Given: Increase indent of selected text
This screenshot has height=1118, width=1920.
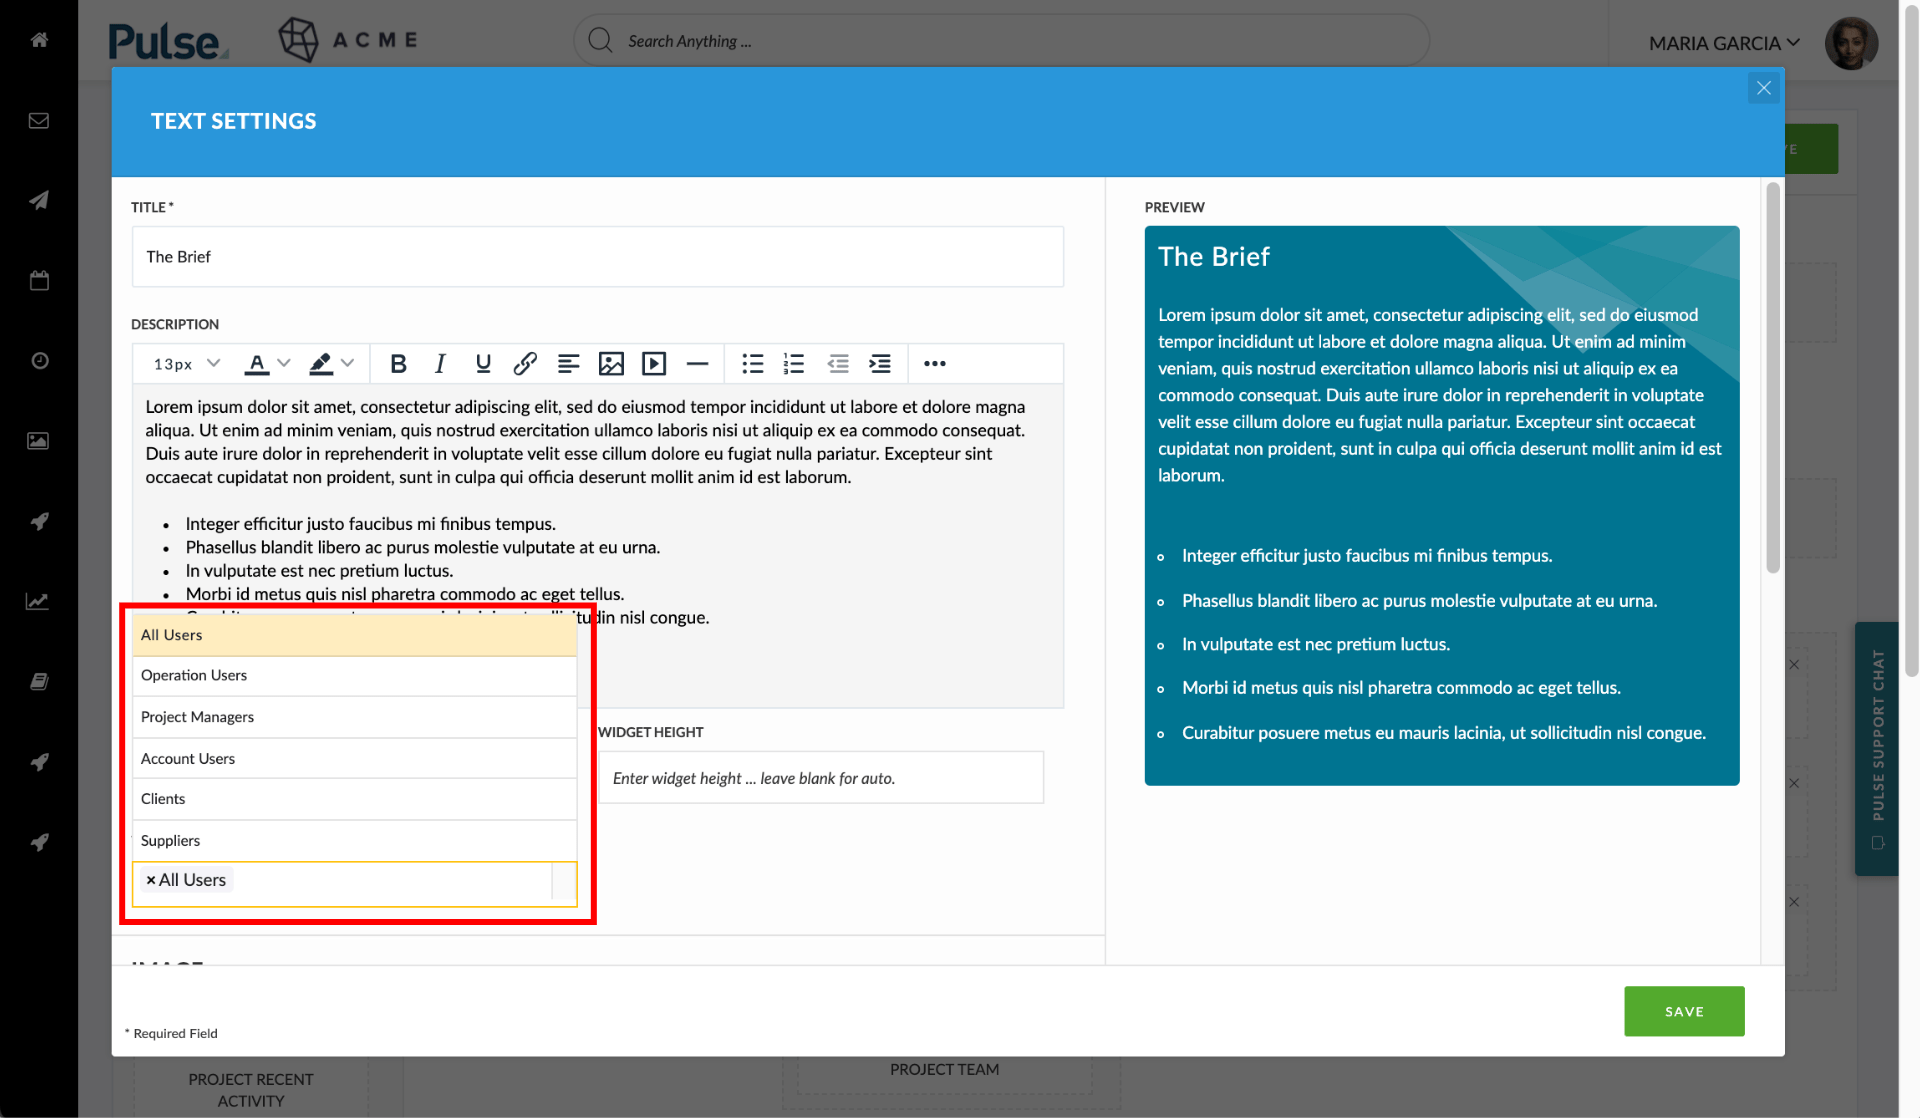Looking at the screenshot, I should 880,364.
